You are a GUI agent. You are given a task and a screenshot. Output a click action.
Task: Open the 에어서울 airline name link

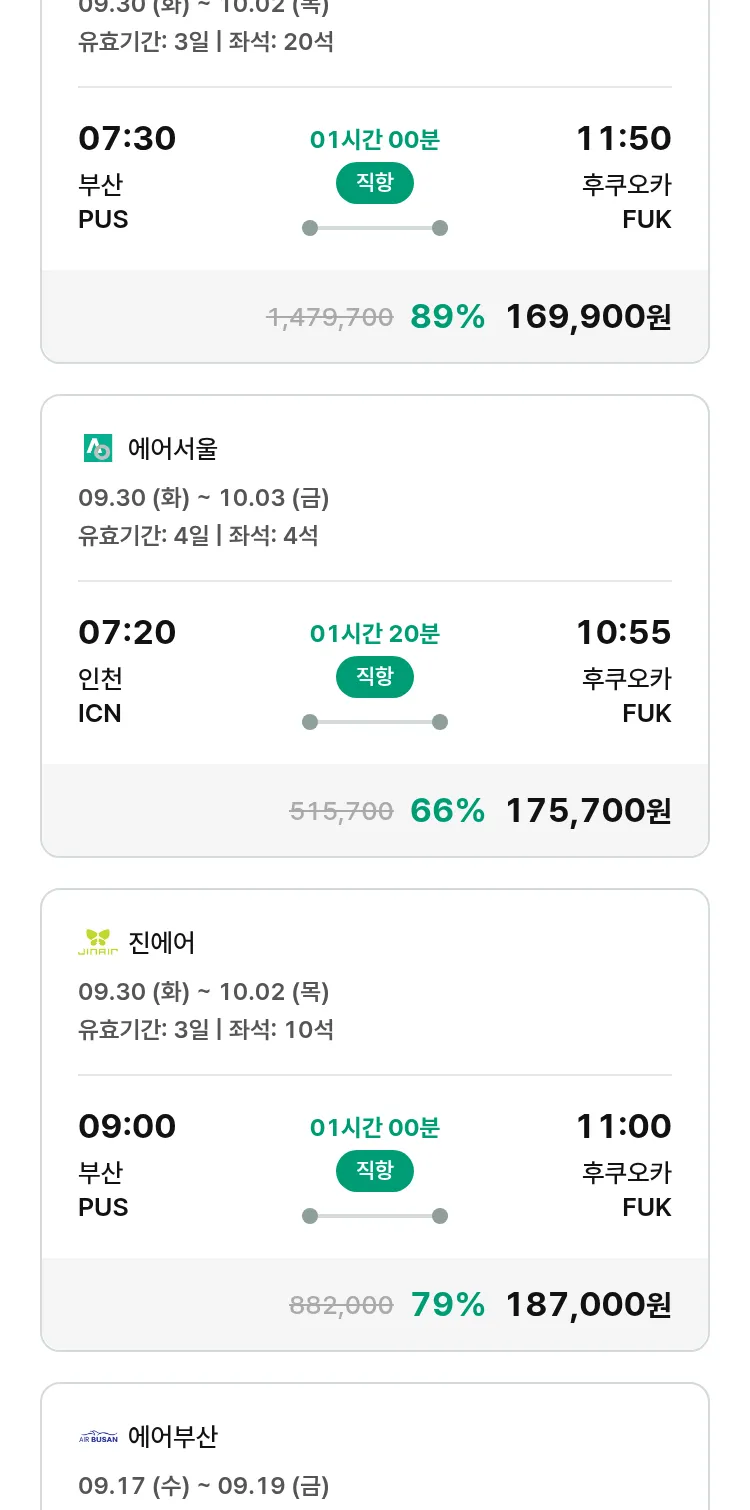172,449
